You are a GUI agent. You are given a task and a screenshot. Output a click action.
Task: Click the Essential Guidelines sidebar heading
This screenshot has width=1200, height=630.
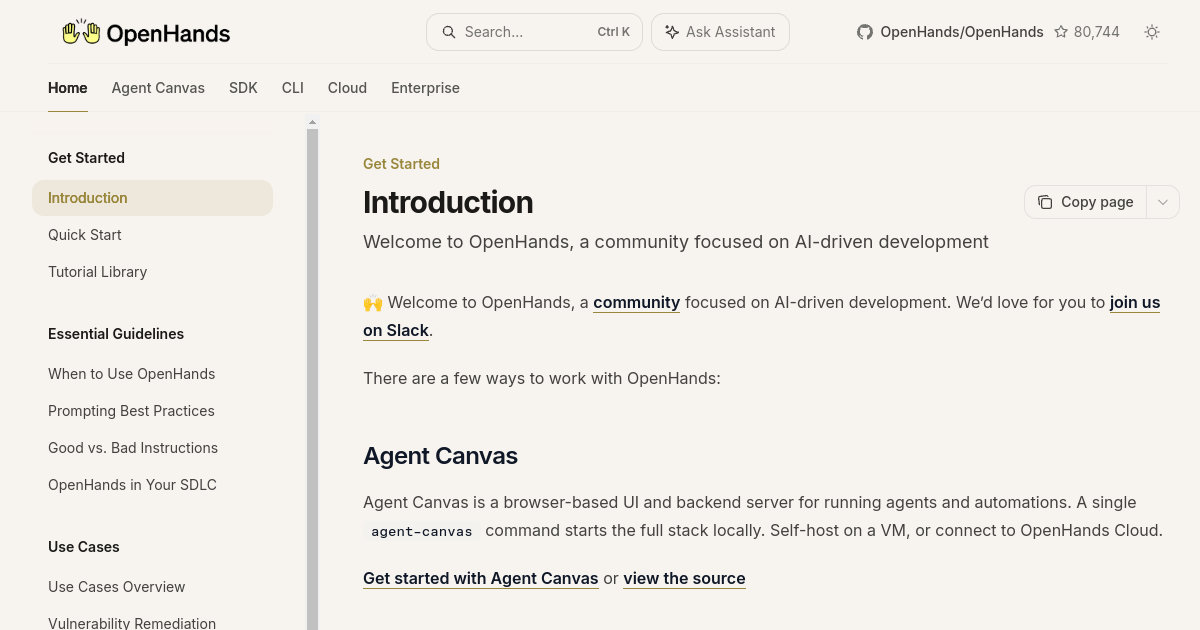click(x=116, y=334)
